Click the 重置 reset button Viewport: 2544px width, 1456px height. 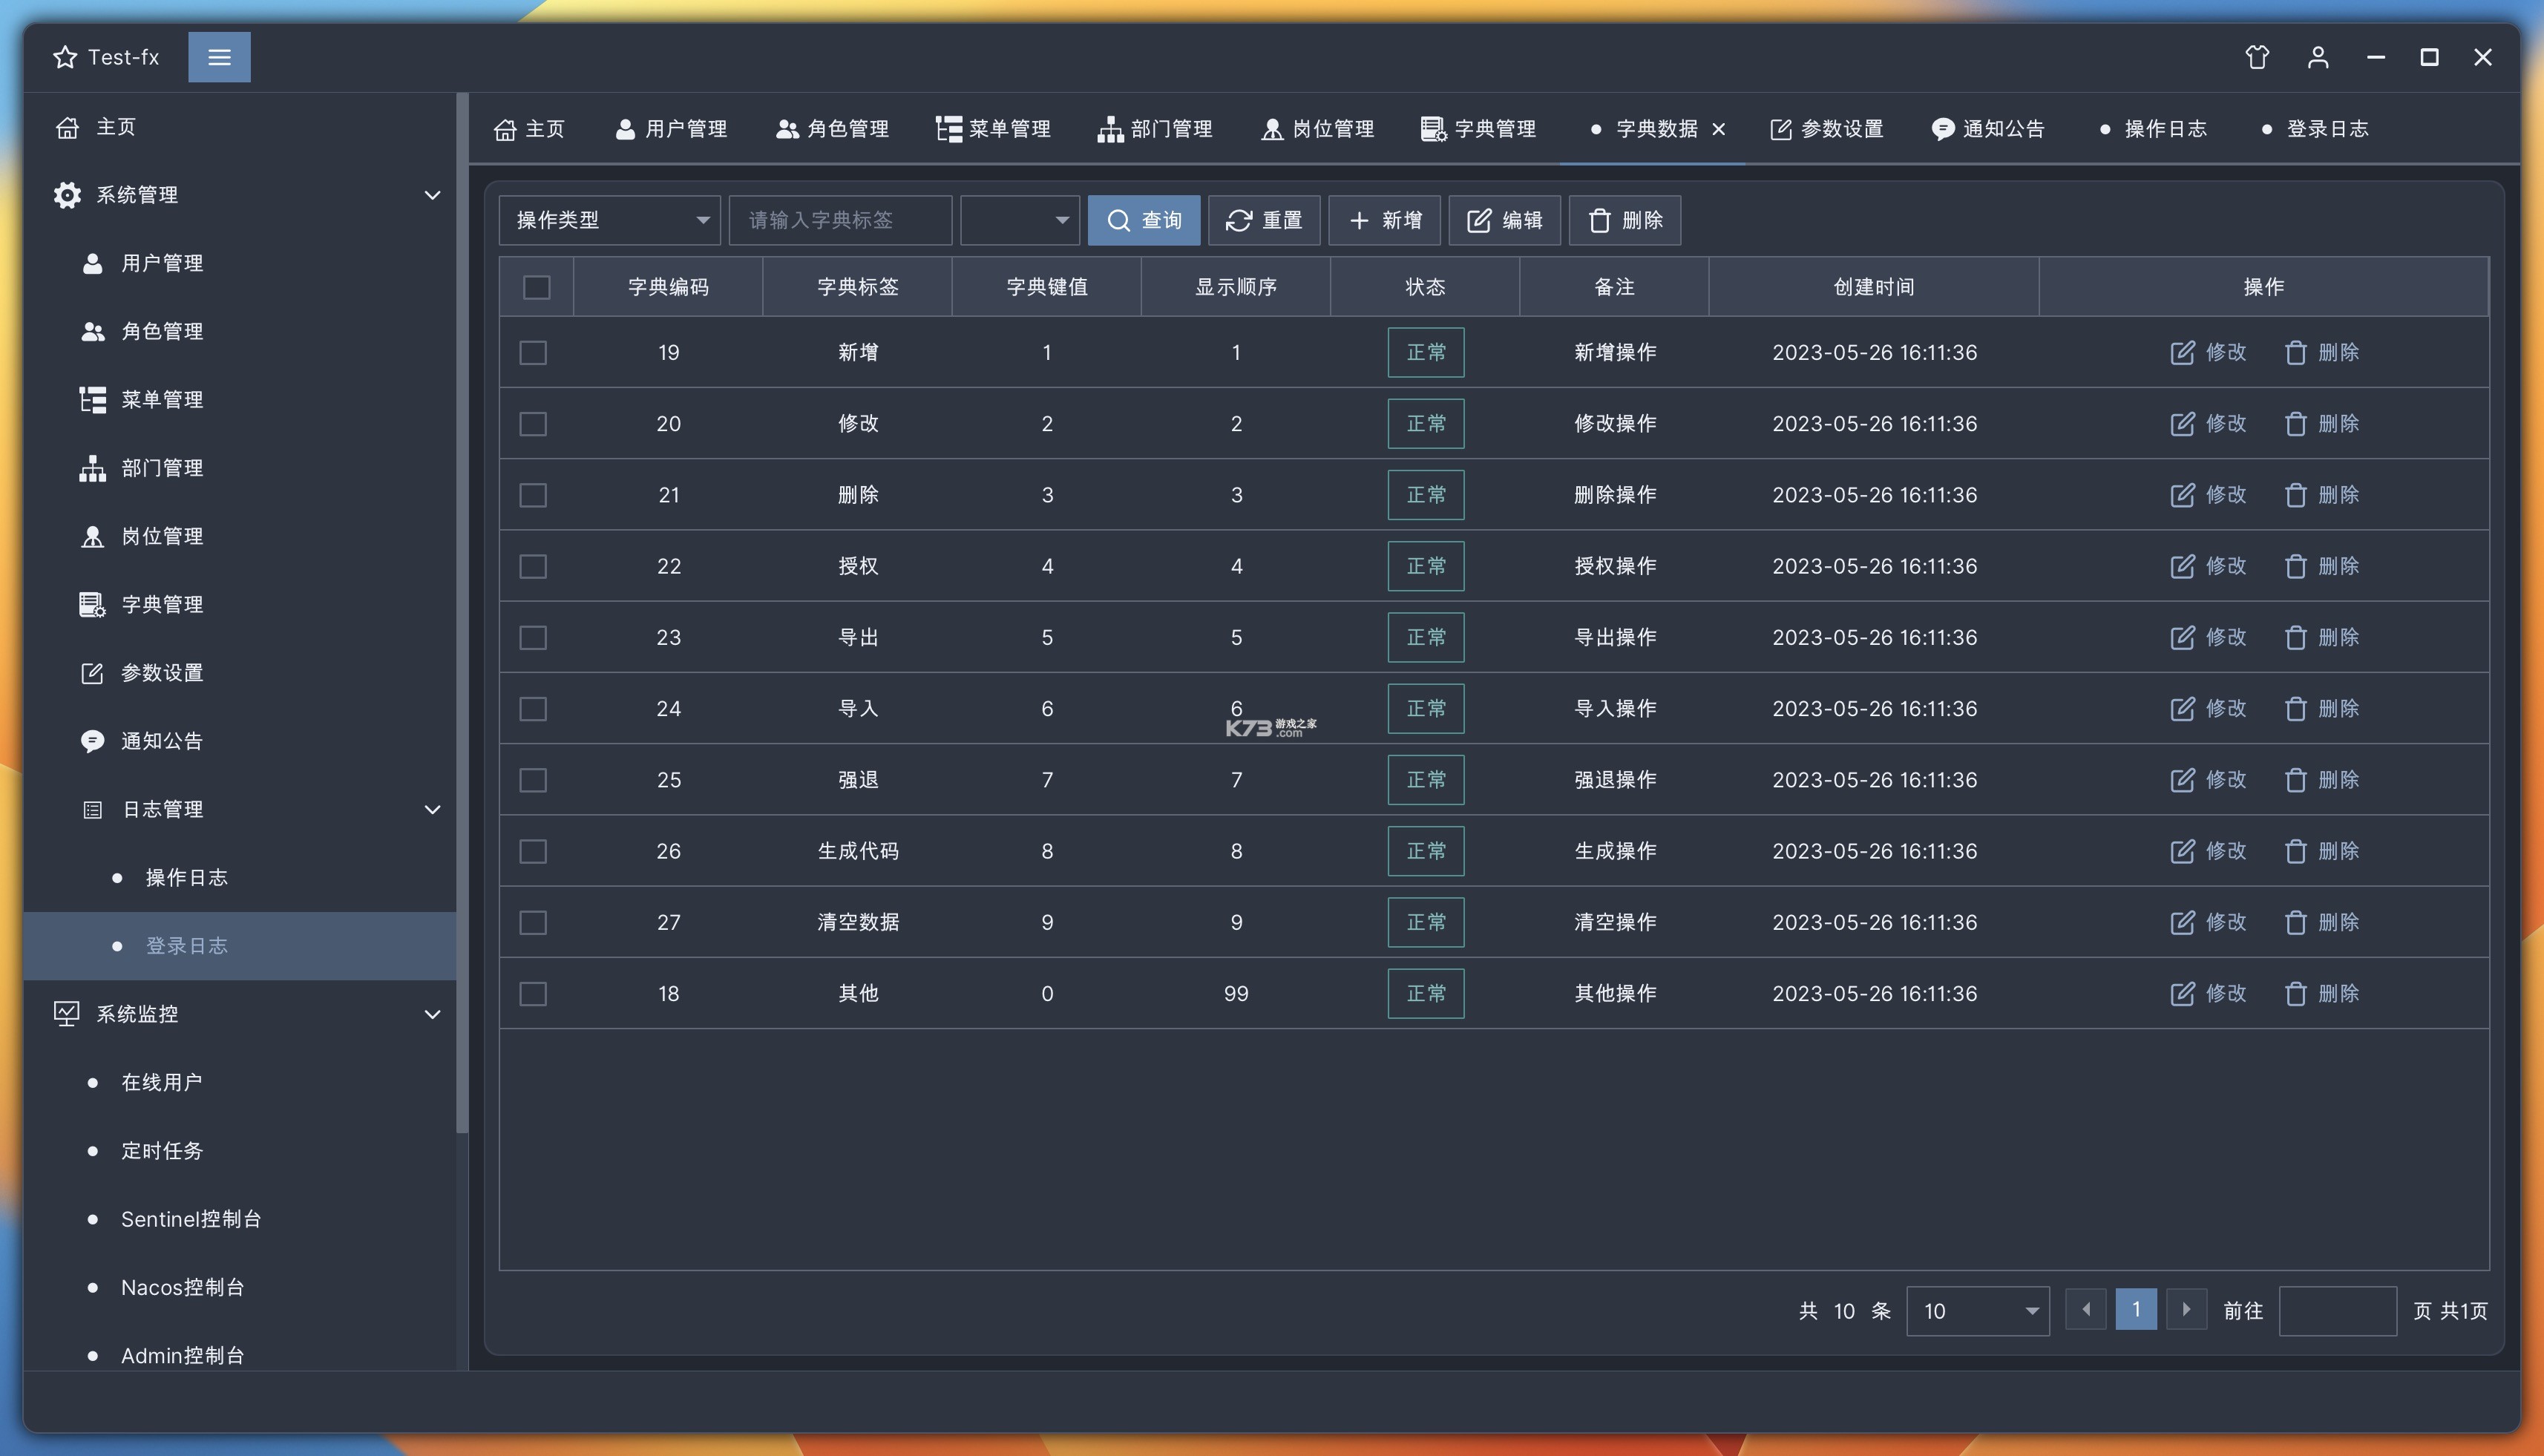click(1264, 220)
